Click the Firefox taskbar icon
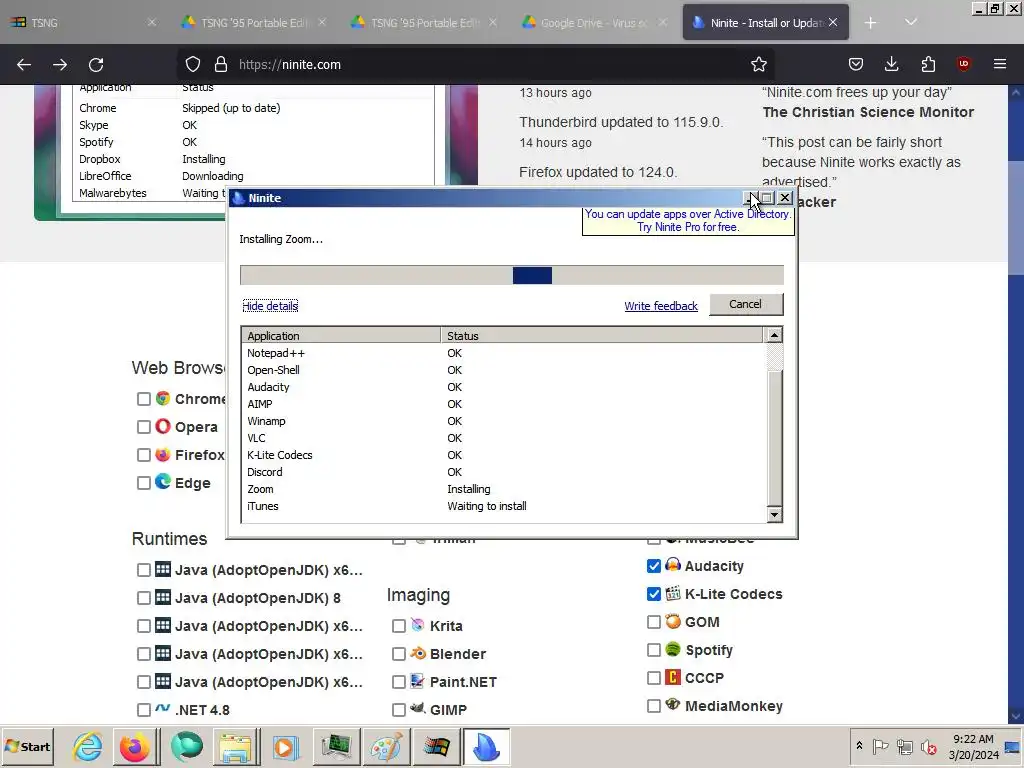This screenshot has width=1024, height=768. pyautogui.click(x=135, y=746)
